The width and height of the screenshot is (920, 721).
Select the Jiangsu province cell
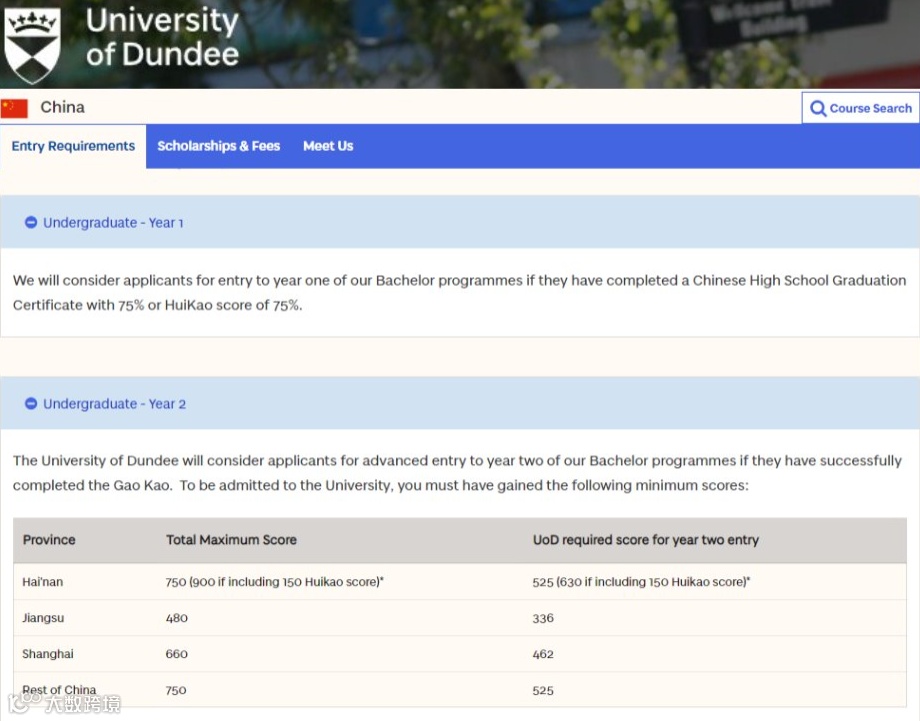click(x=43, y=618)
